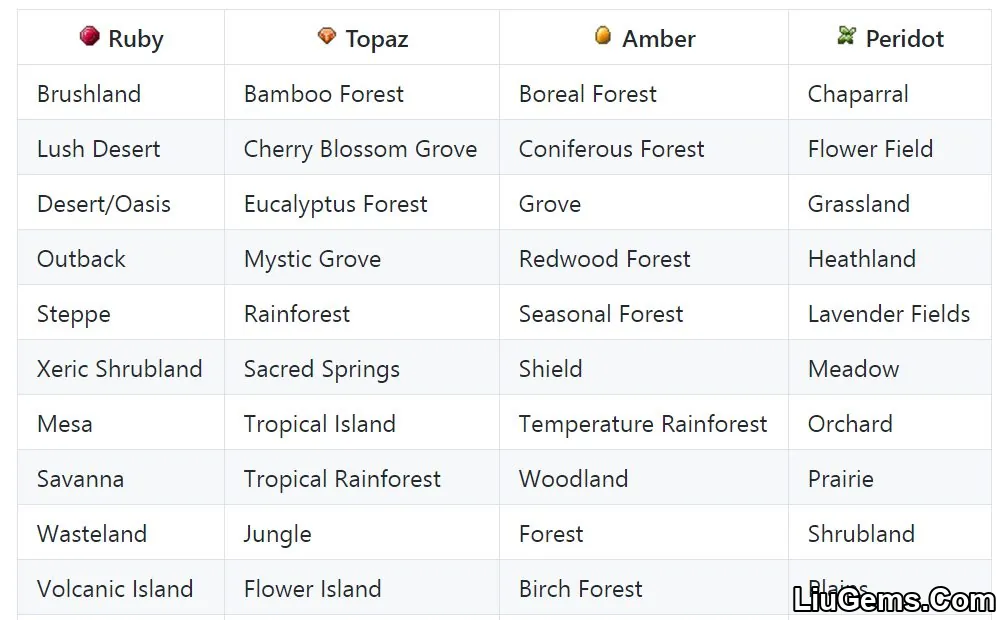Click the red Ruby gem icon

tap(90, 36)
